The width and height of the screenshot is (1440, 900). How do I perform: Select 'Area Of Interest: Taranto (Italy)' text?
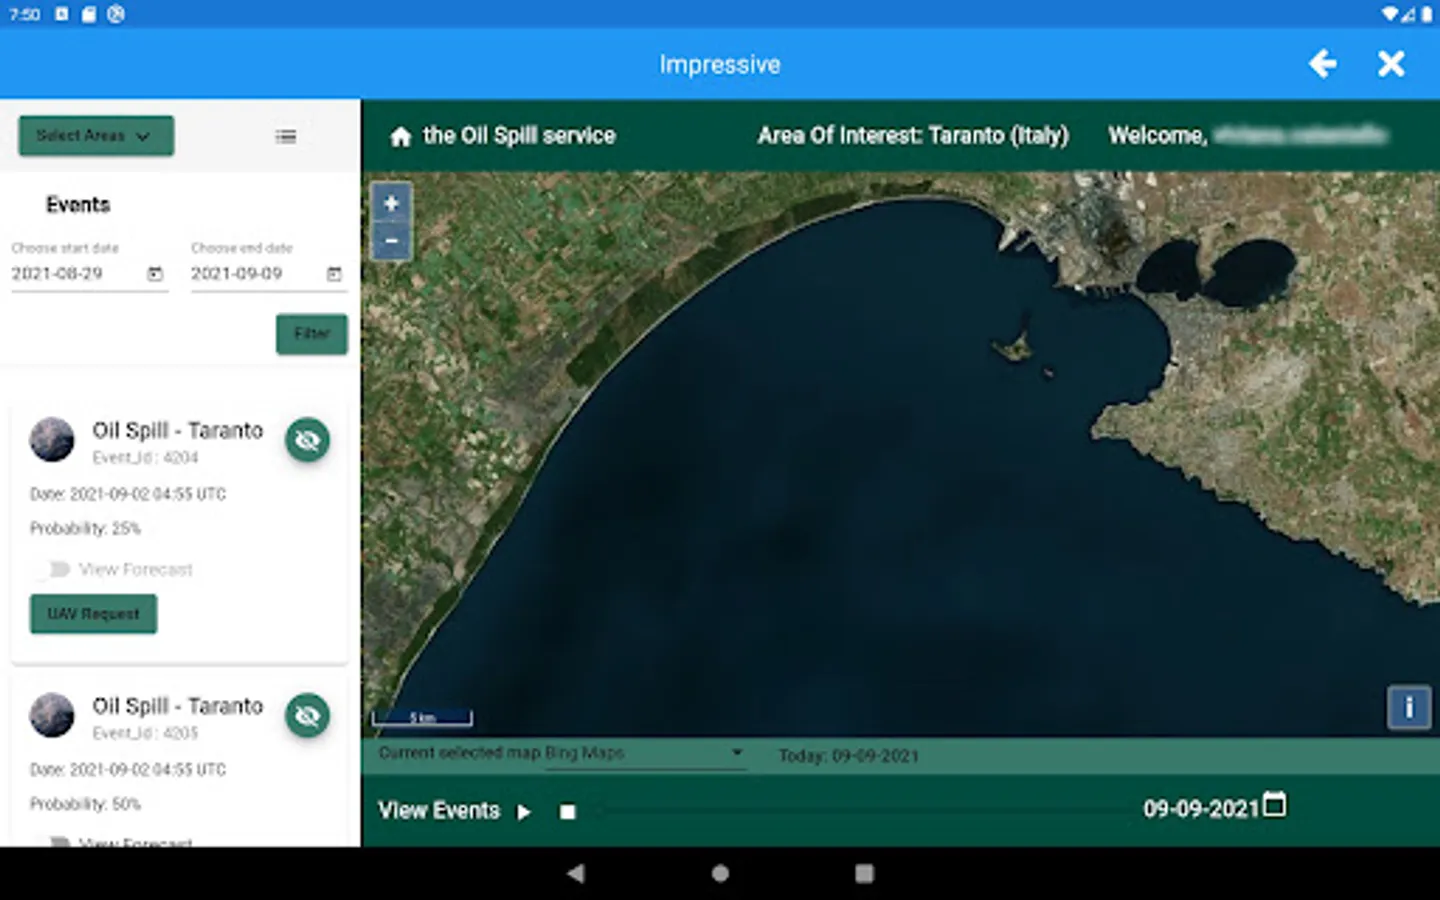point(913,136)
